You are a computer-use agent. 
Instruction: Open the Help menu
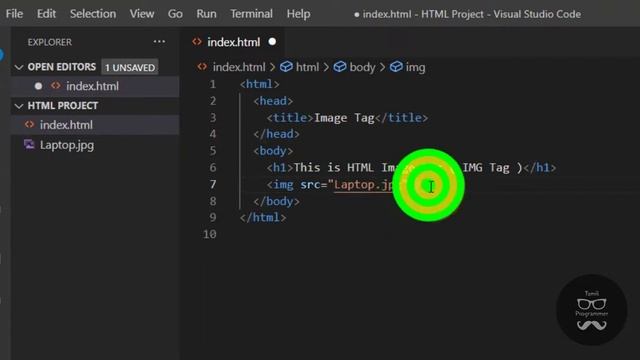(298, 14)
